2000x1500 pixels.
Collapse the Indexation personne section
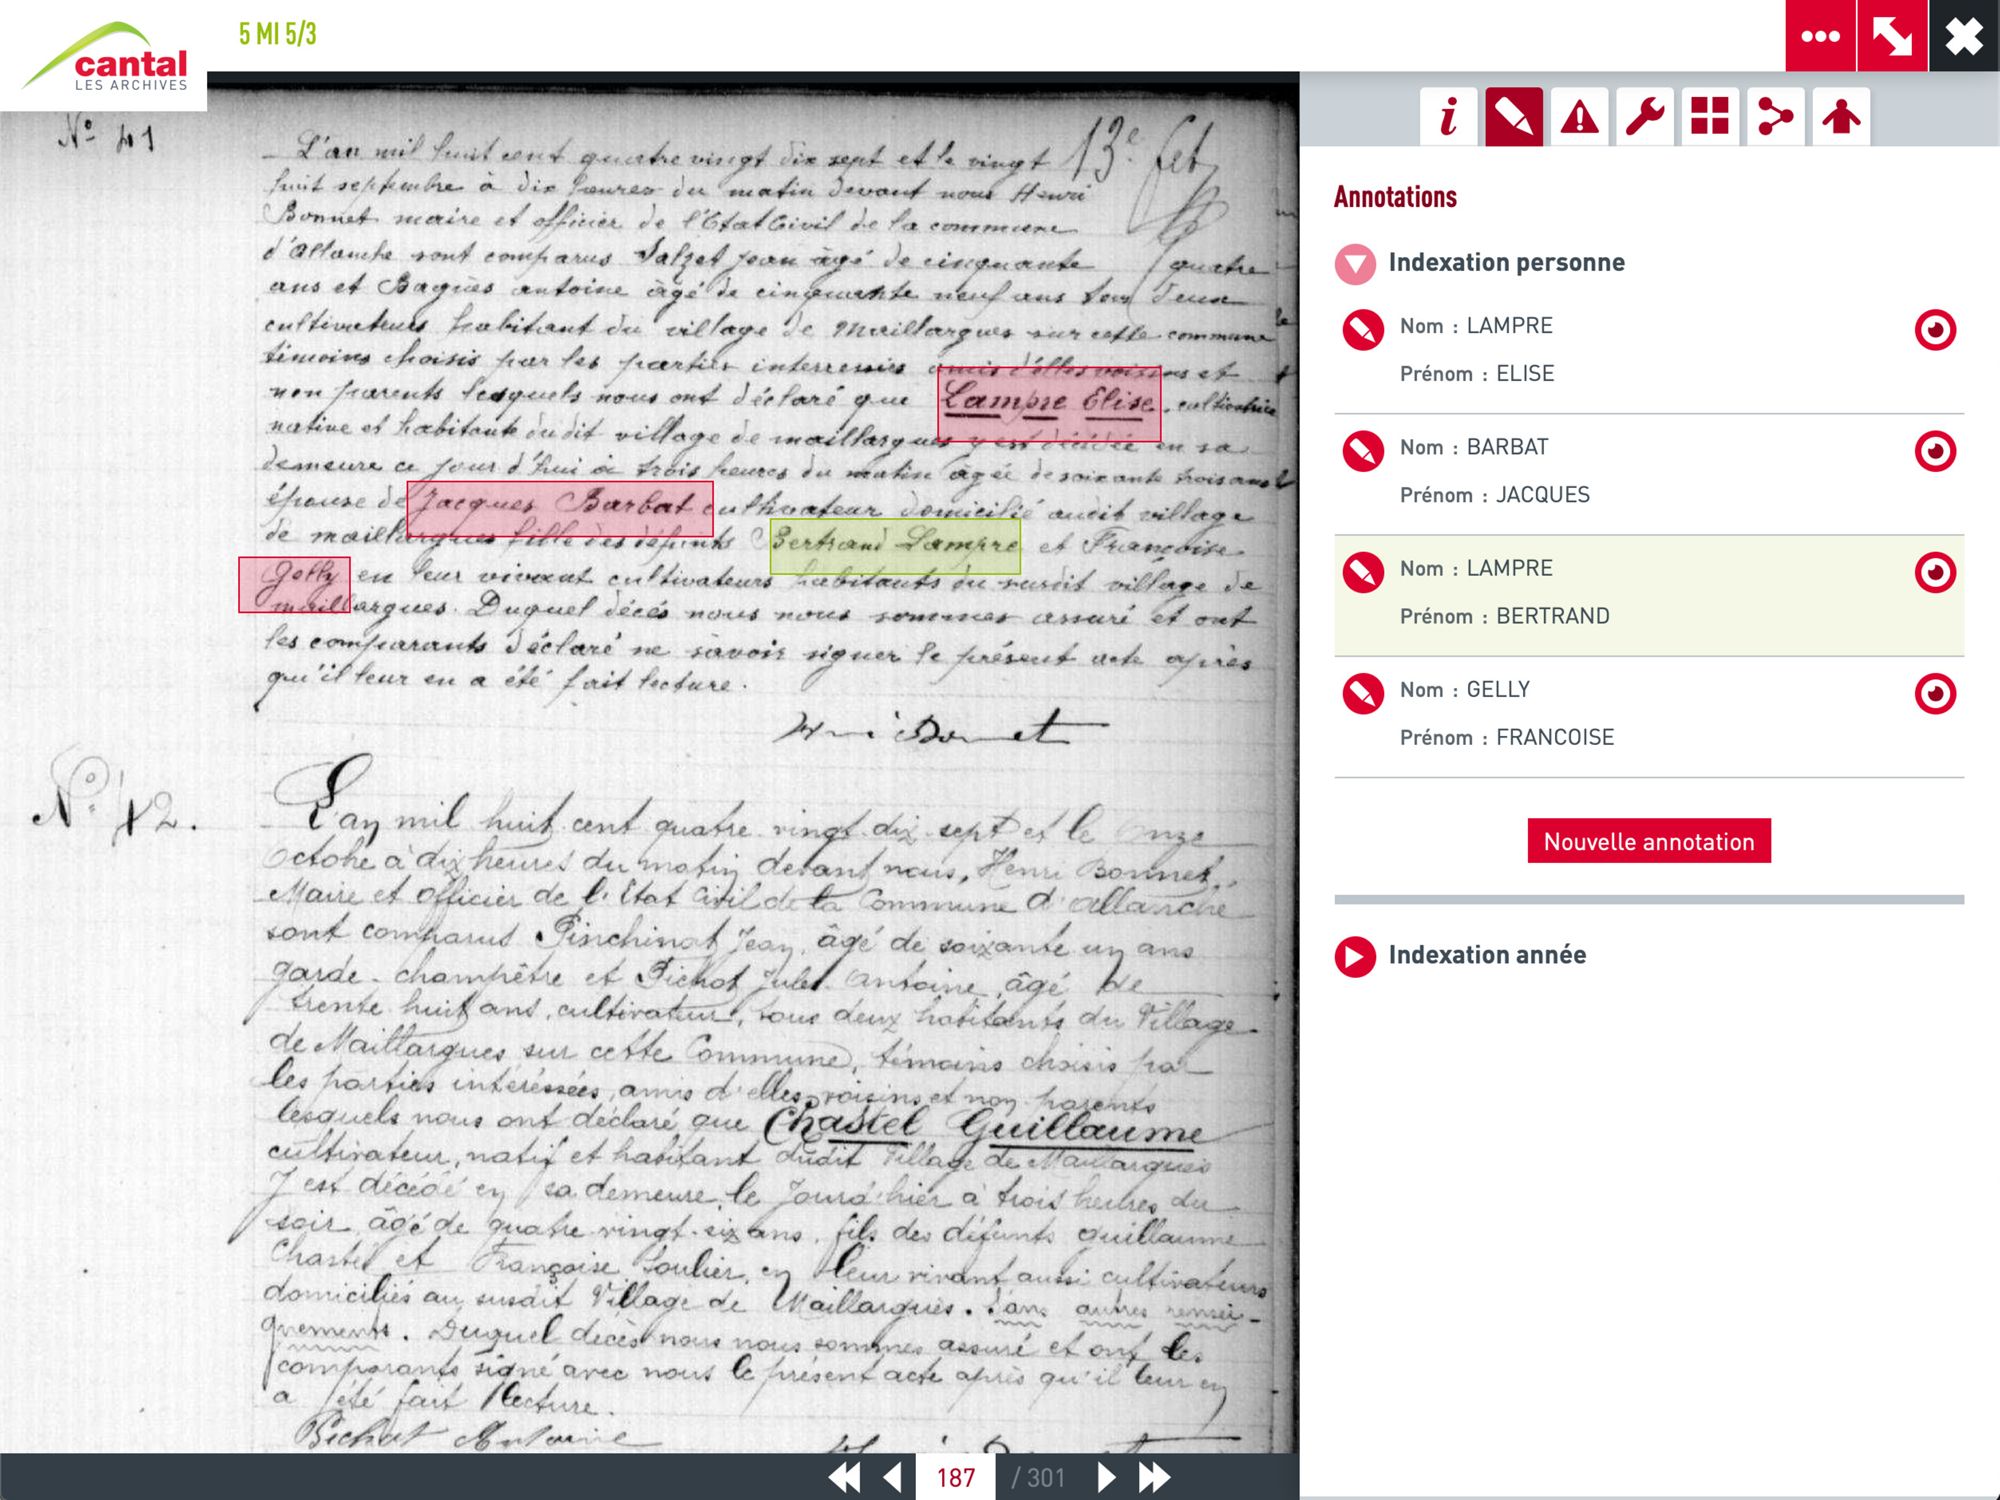pos(1355,264)
